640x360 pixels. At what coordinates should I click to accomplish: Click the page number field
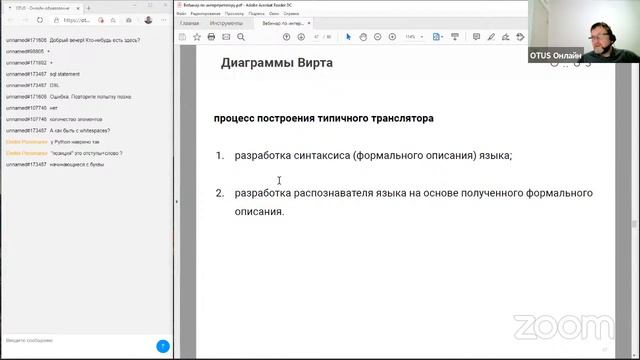pyautogui.click(x=316, y=37)
